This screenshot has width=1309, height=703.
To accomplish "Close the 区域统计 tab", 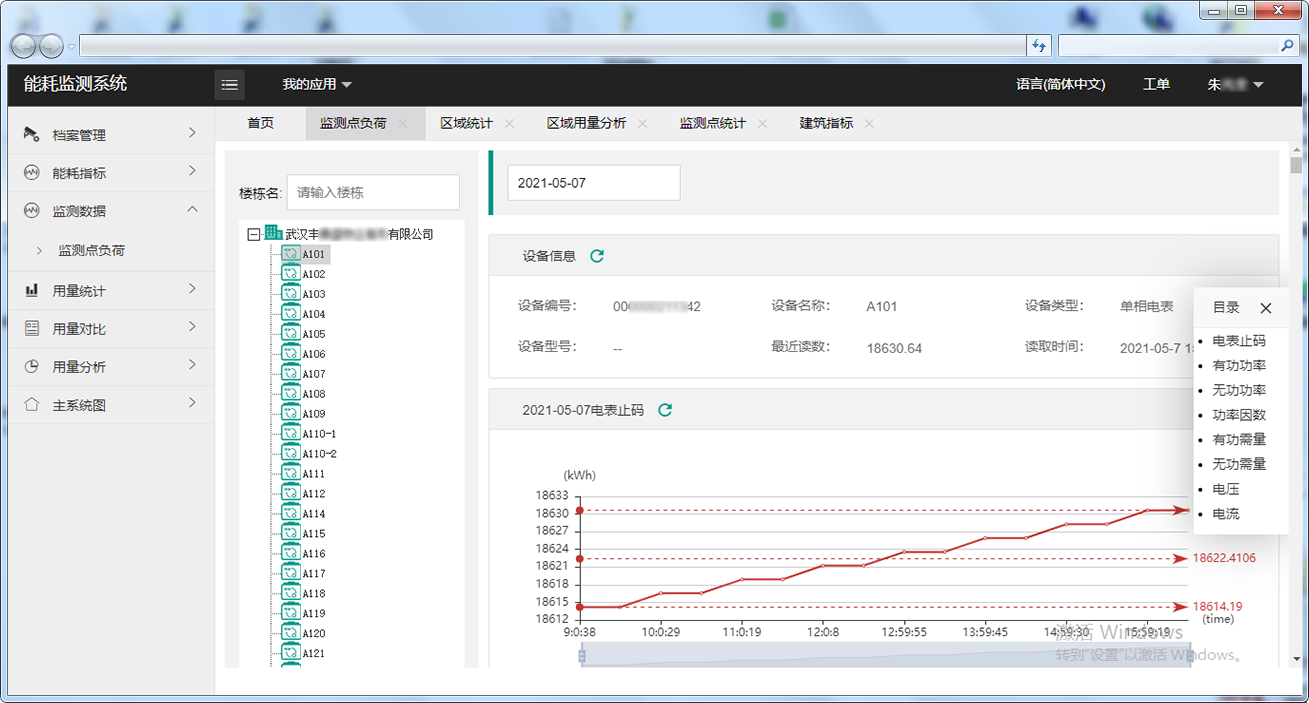I will [509, 123].
